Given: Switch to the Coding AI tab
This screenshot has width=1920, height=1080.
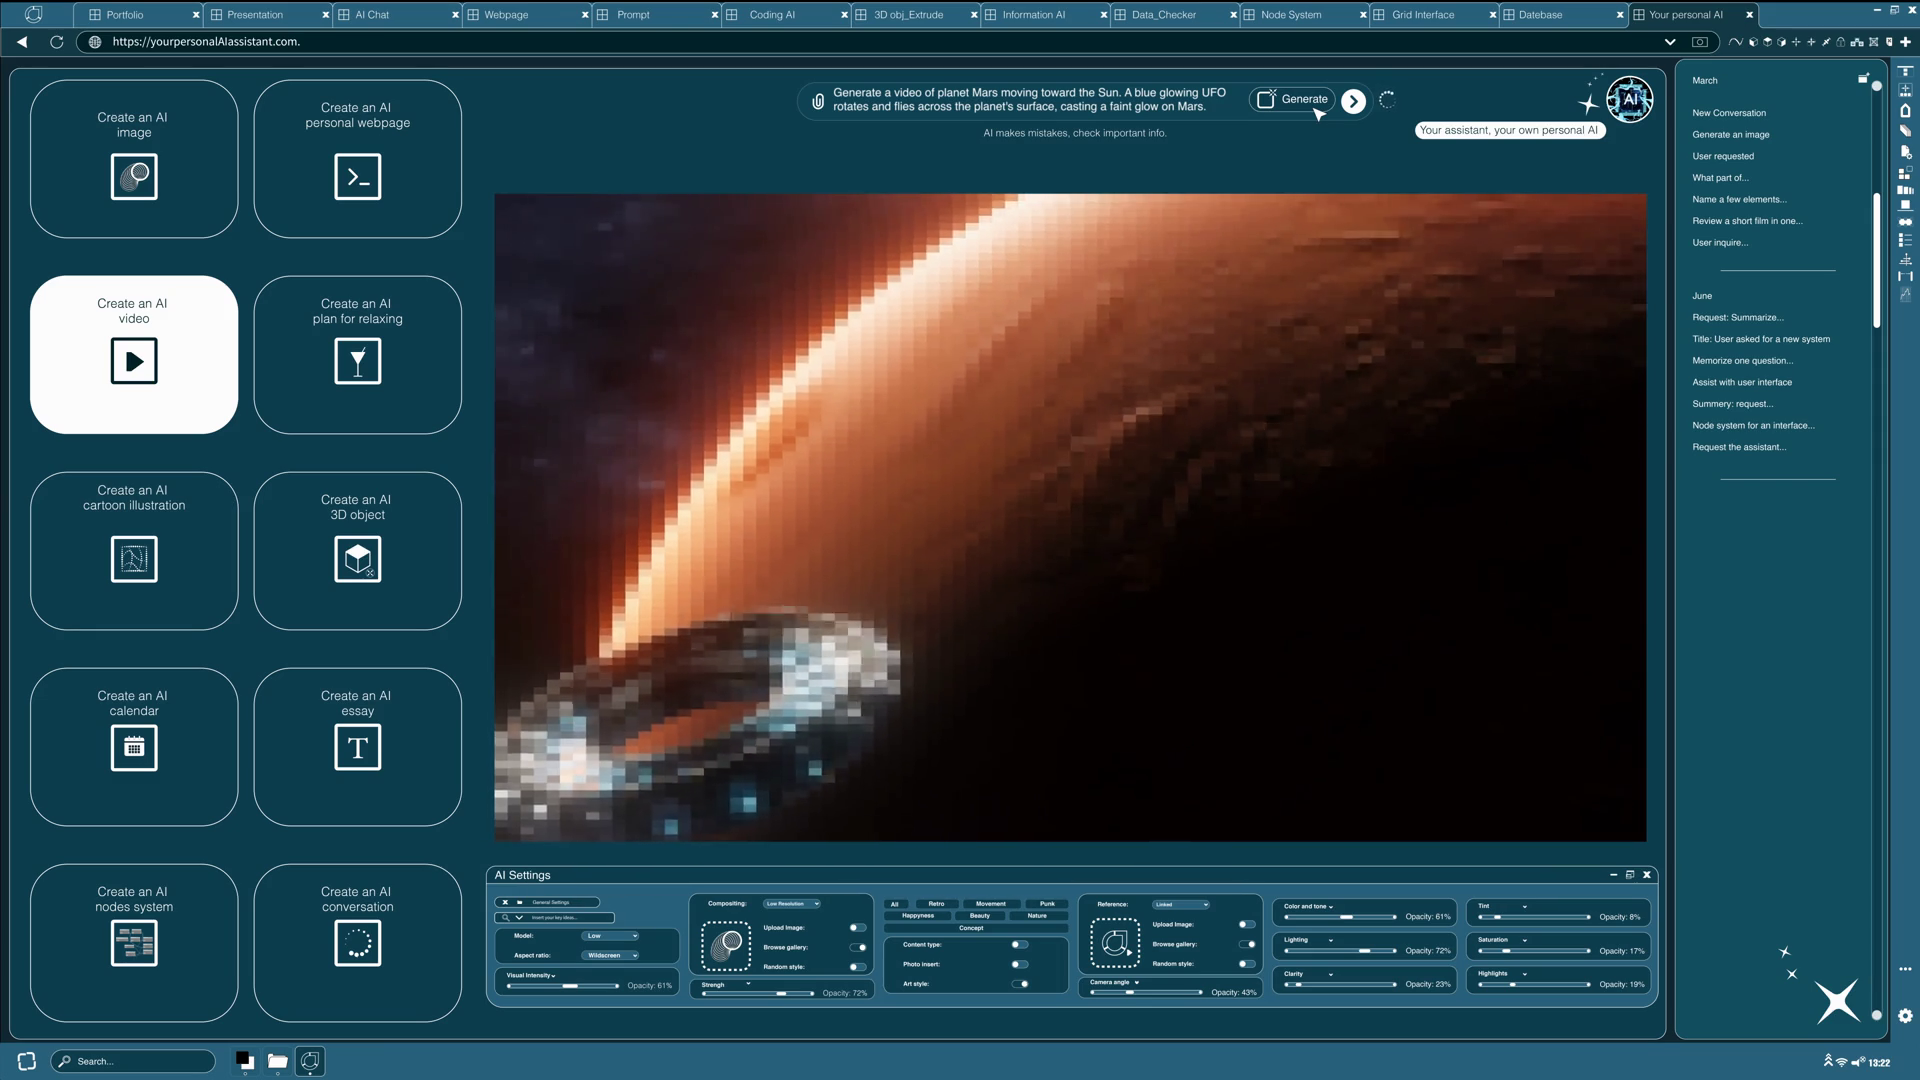Looking at the screenshot, I should [772, 15].
